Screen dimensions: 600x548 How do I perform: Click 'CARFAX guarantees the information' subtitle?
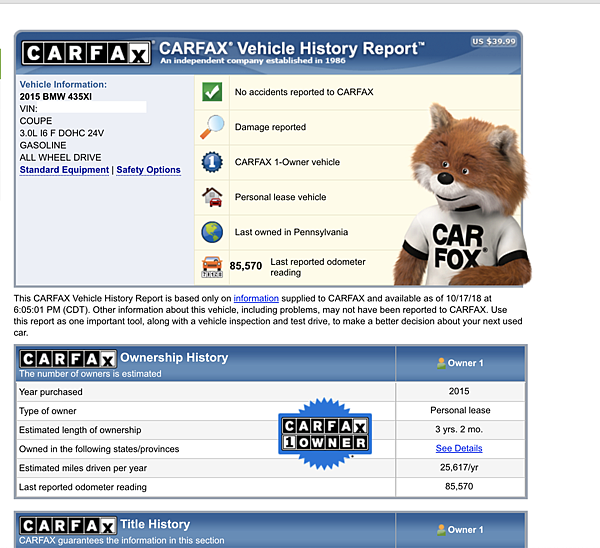pos(122,541)
